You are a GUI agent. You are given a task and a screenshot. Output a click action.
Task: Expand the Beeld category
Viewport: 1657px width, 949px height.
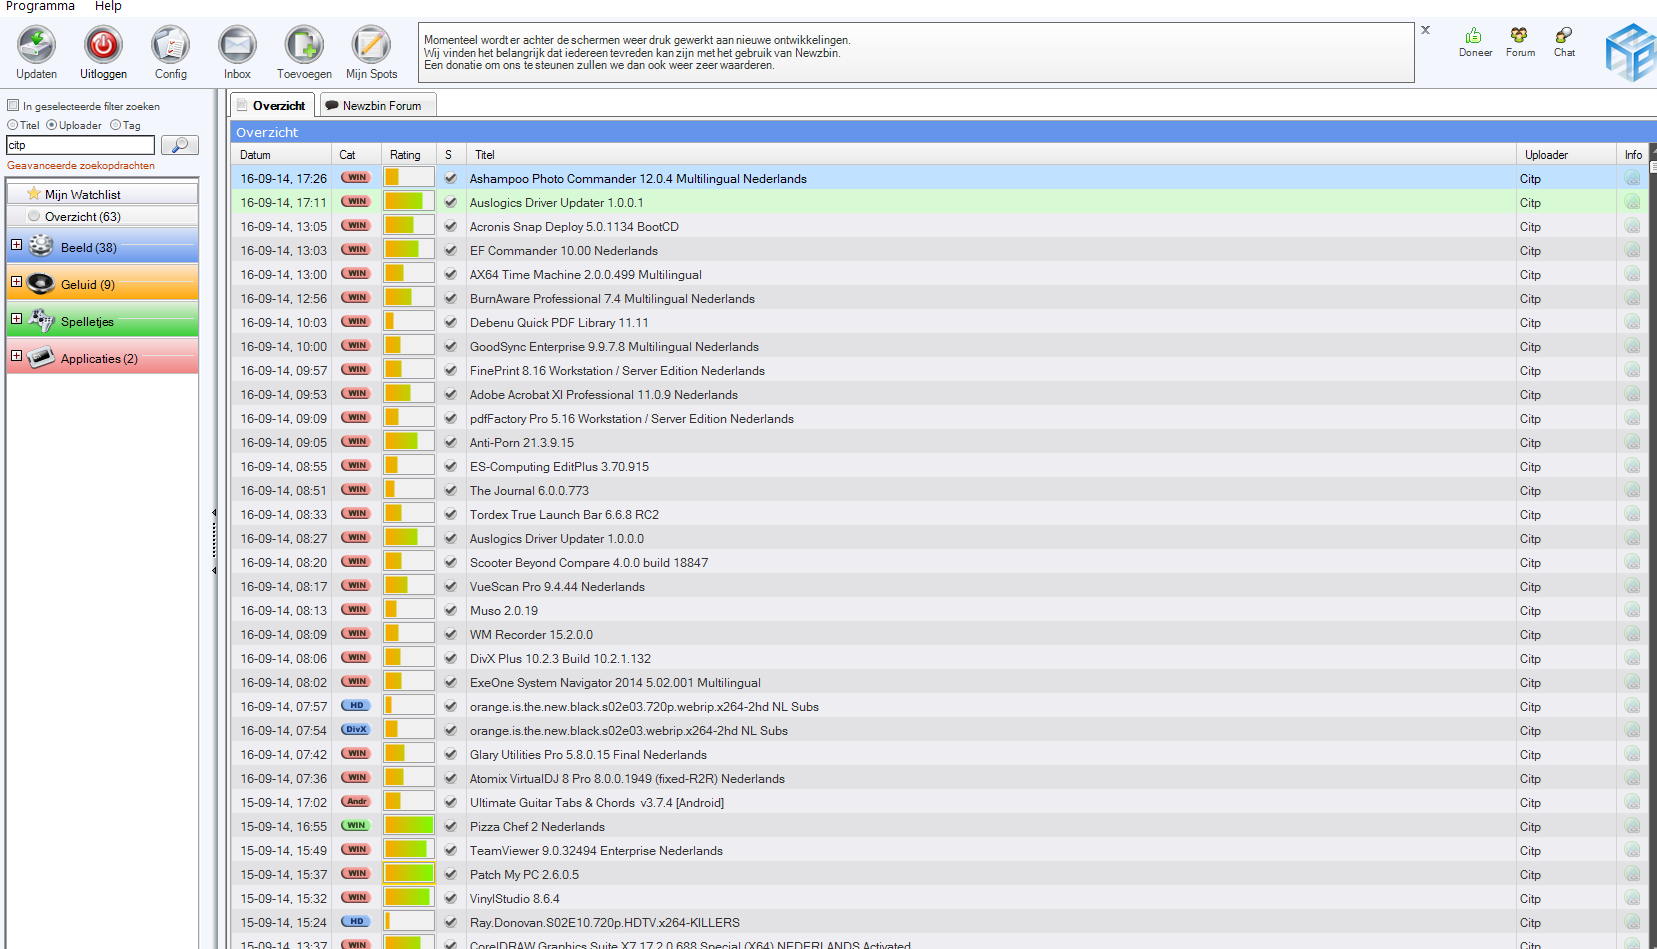tap(16, 245)
